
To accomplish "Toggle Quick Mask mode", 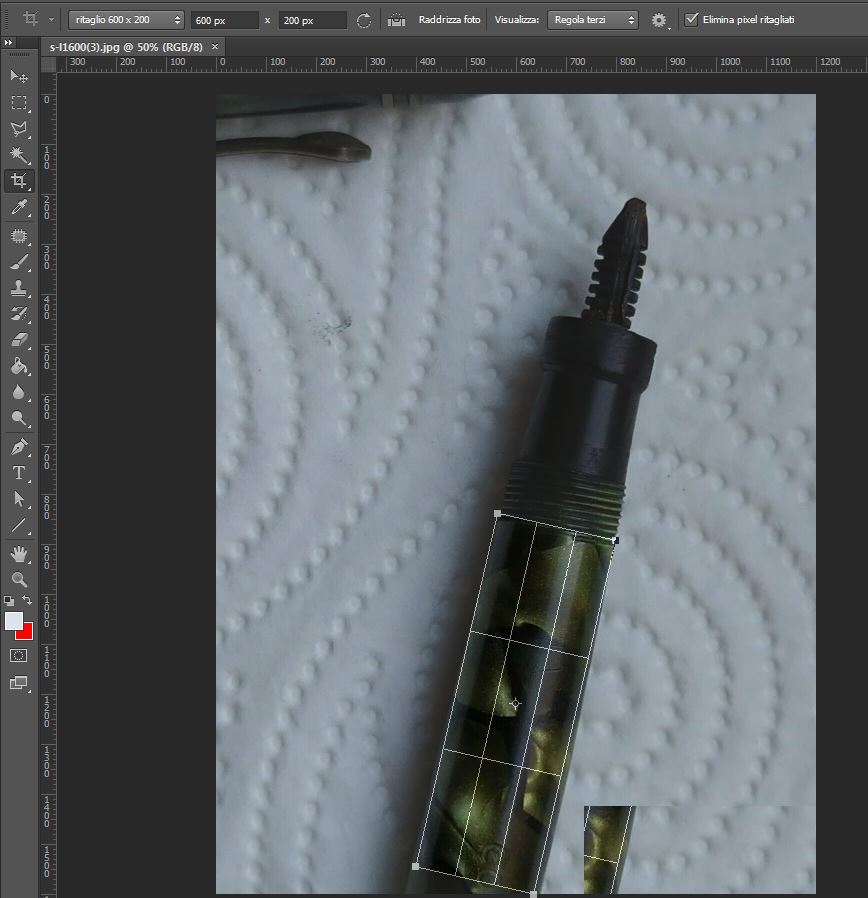I will point(18,655).
